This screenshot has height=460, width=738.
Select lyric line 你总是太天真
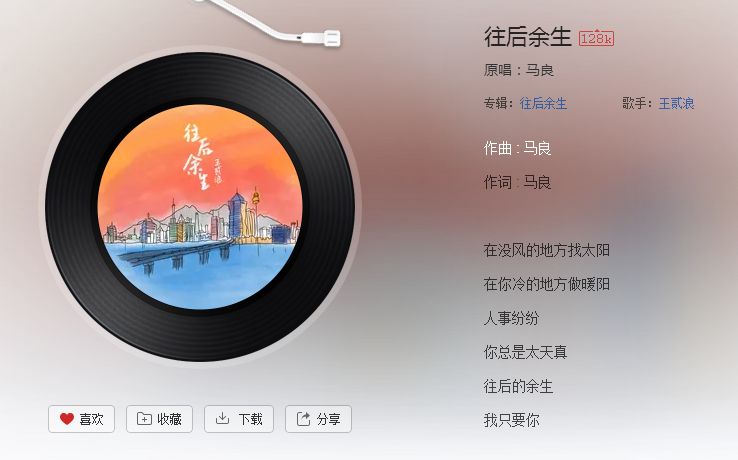[525, 352]
